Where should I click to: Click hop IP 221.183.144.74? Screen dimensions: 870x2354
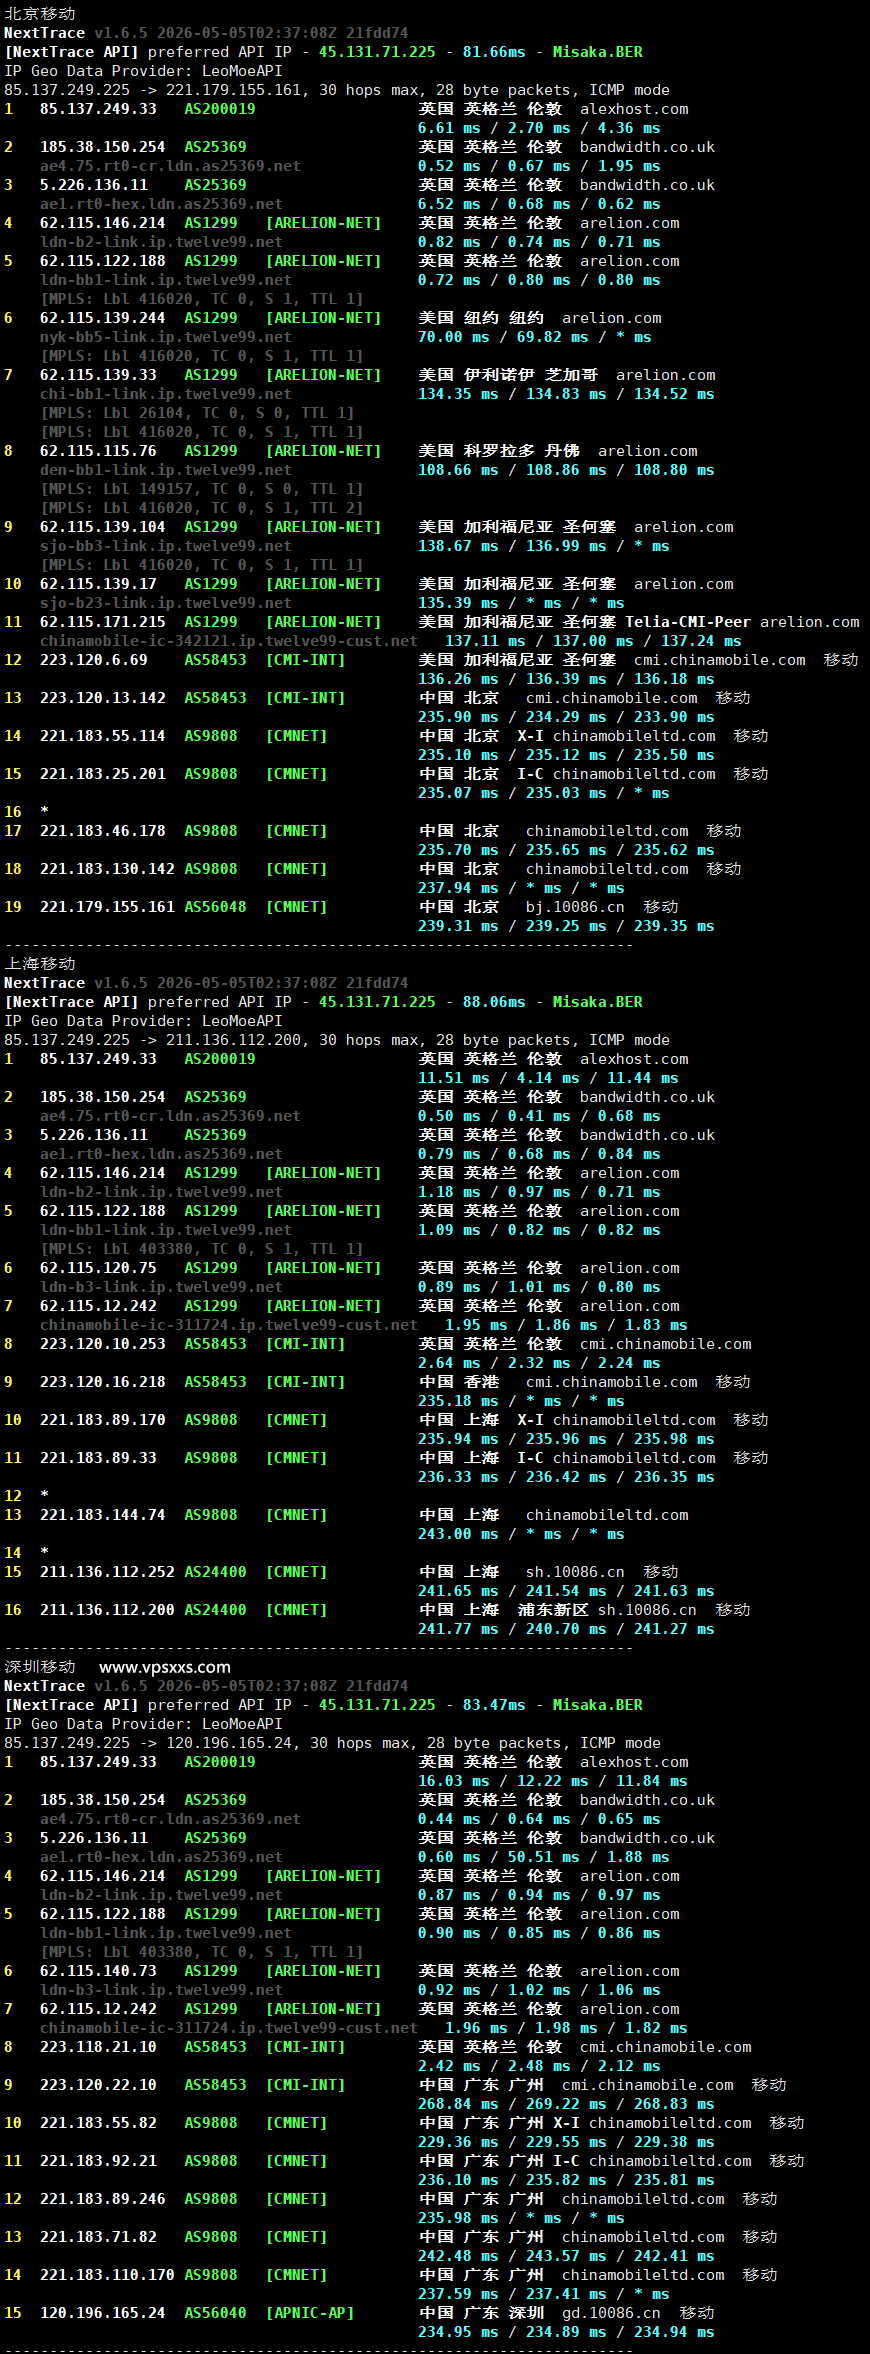[x=103, y=1515]
